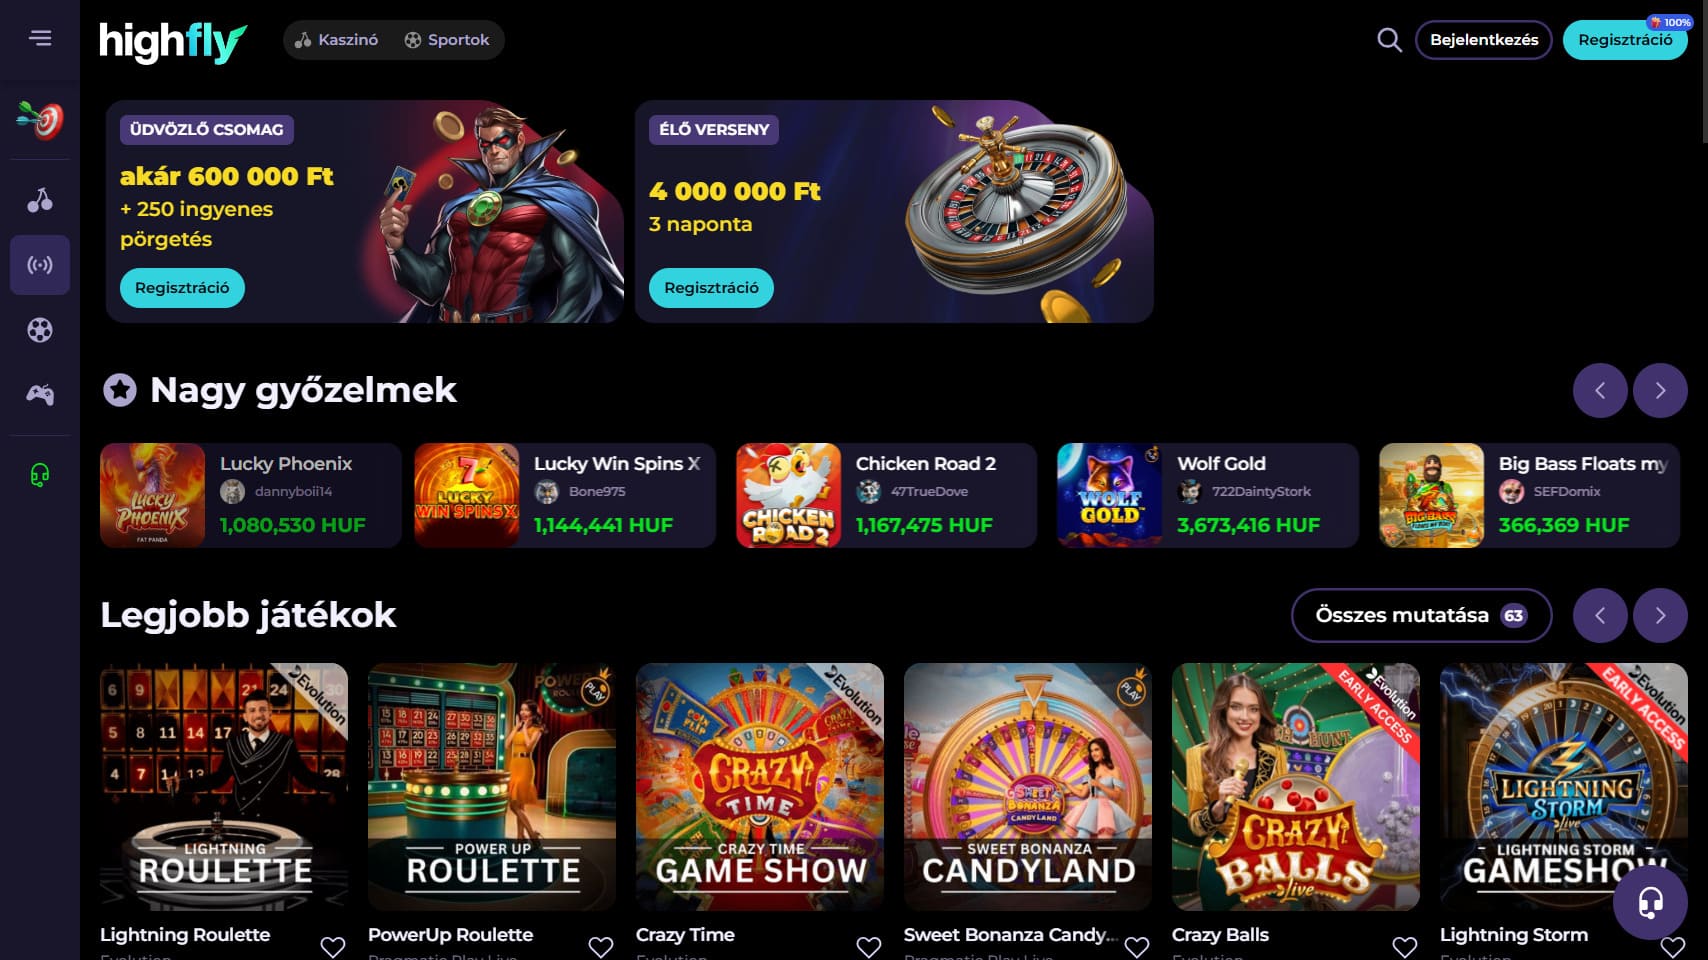Favorite the Lightning Roulette game heart
Viewport: 1708px width, 960px height.
pyautogui.click(x=333, y=946)
